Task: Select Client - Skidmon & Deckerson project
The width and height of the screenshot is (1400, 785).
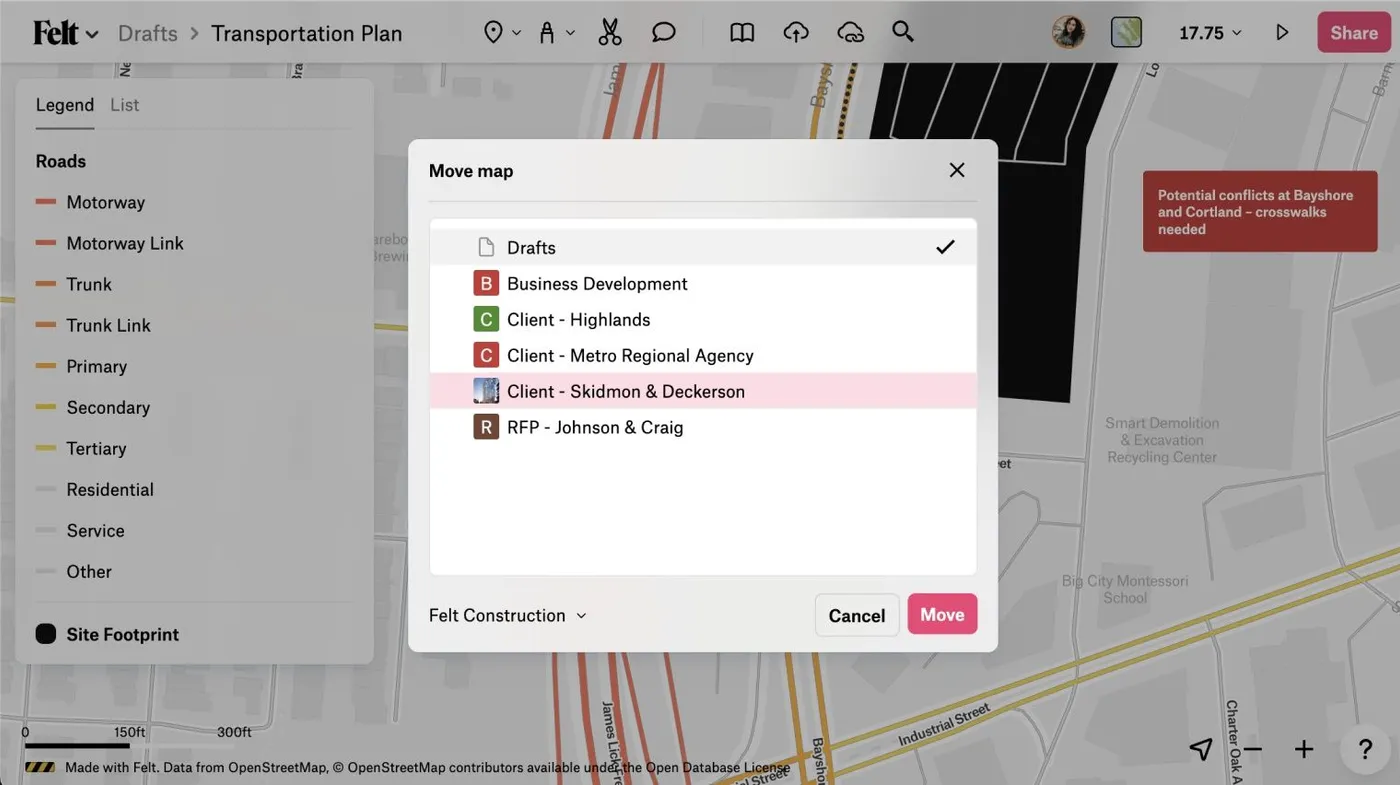Action: pos(703,391)
